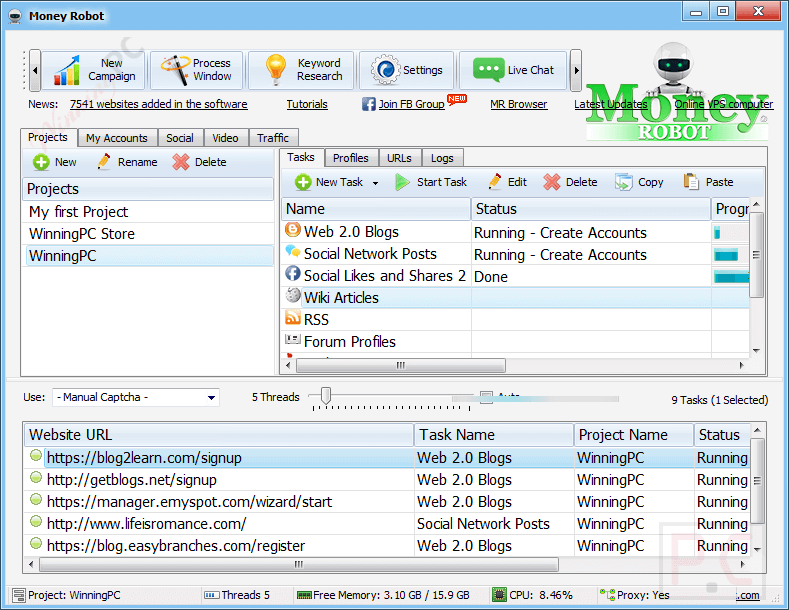Select the Projects tab
This screenshot has width=789, height=610.
[48, 137]
